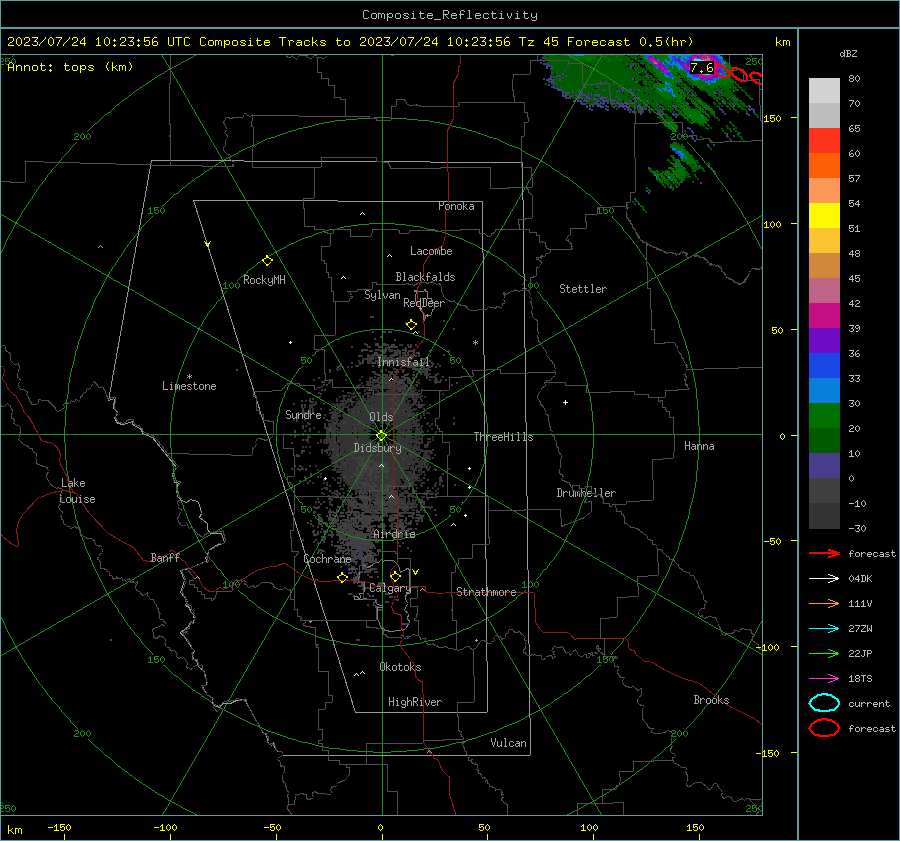Click the HighRiver label
Viewport: 900px width, 841px height.
pos(415,702)
